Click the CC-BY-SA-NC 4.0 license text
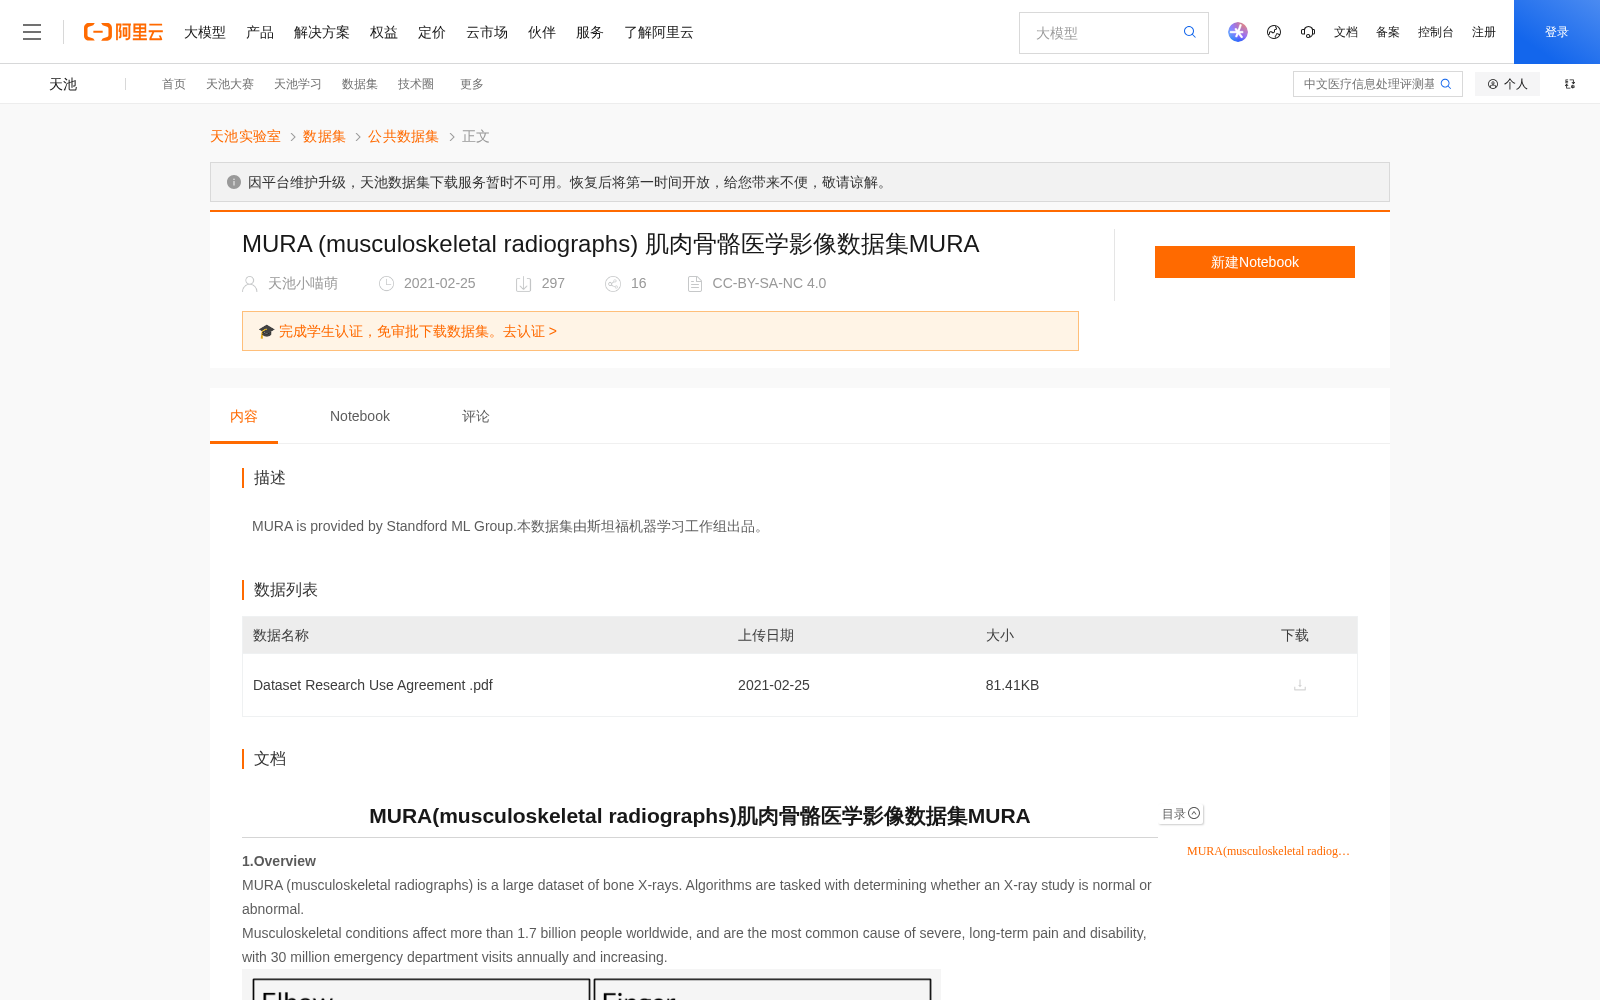This screenshot has height=1000, width=1600. [x=769, y=284]
